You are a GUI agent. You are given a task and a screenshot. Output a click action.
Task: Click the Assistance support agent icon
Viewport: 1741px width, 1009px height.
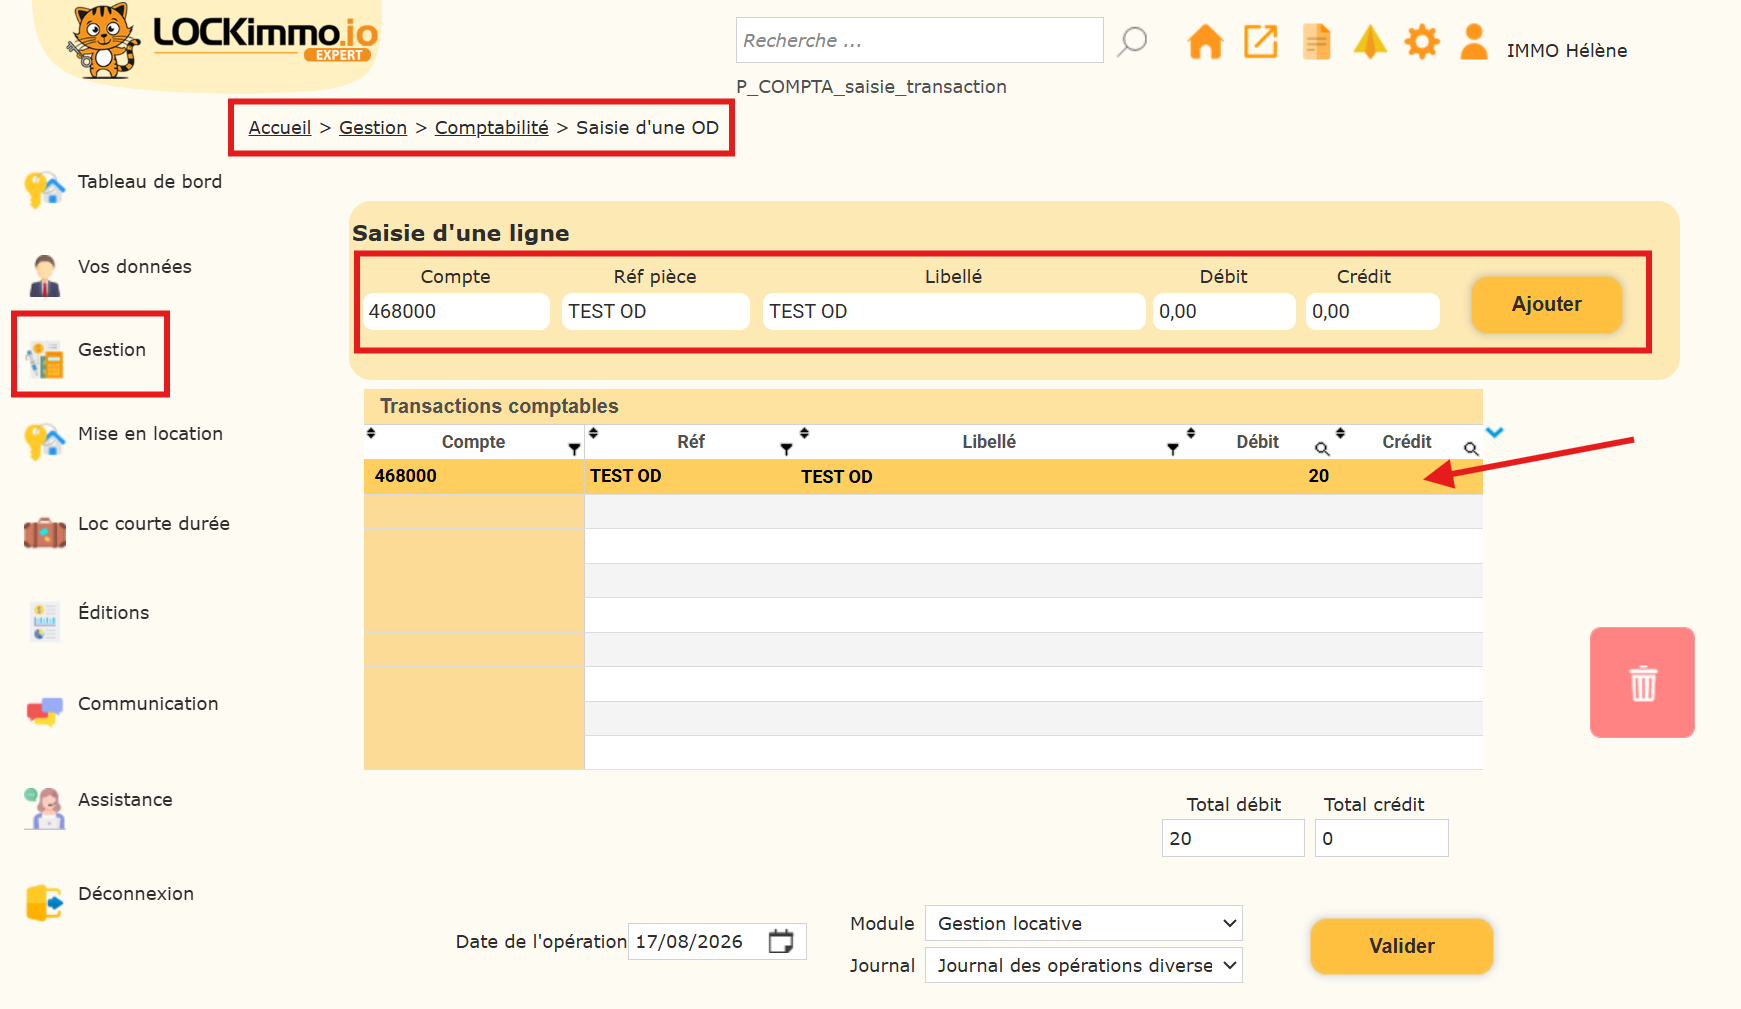pyautogui.click(x=45, y=808)
